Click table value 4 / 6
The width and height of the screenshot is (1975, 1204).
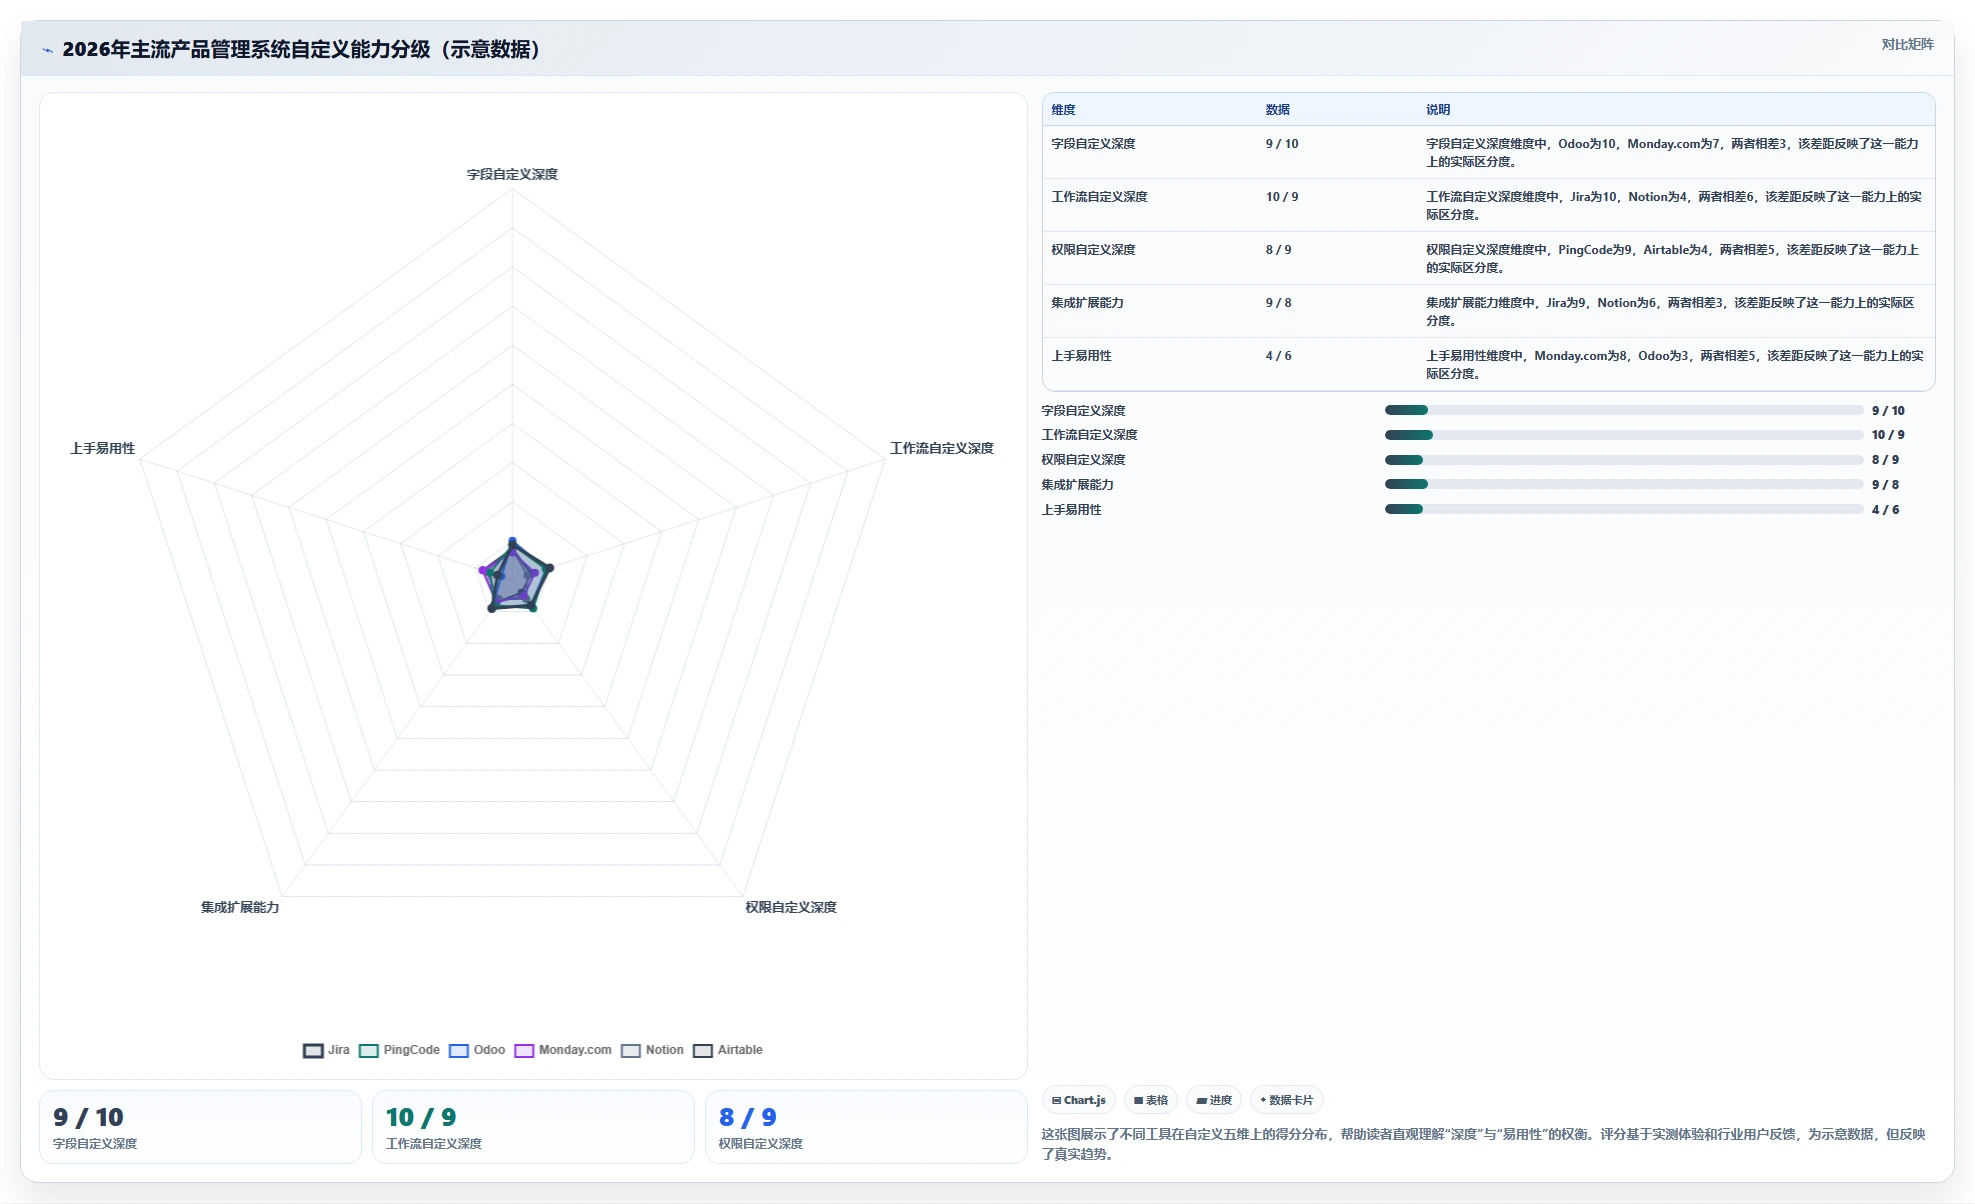(x=1278, y=356)
